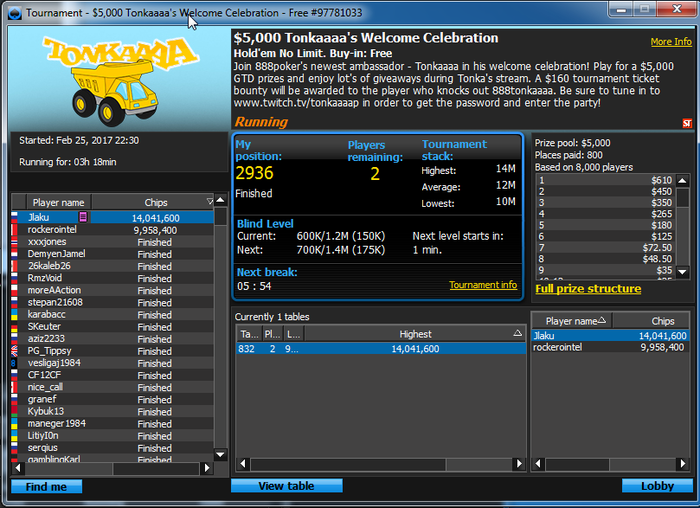This screenshot has width=700, height=508.
Task: Click the sort arrow in player Chips column
Action: (x=209, y=202)
